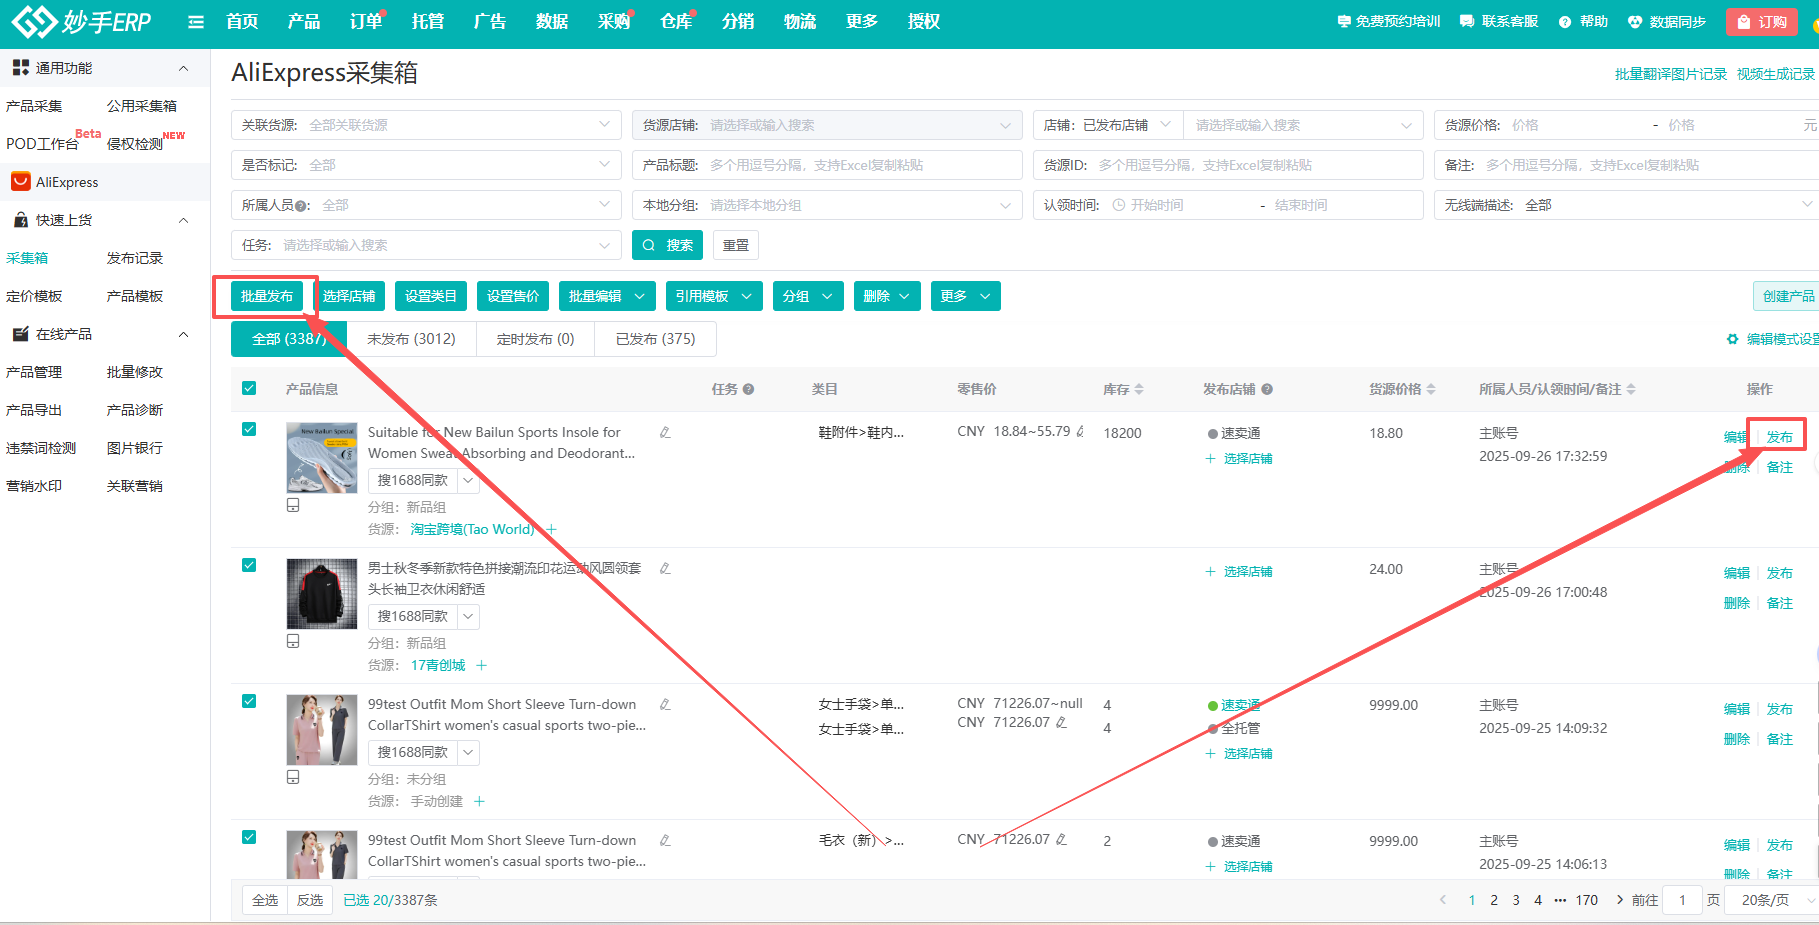This screenshot has height=925, width=1819.
Task: Click the 妙手ERP logo
Action: (81, 22)
